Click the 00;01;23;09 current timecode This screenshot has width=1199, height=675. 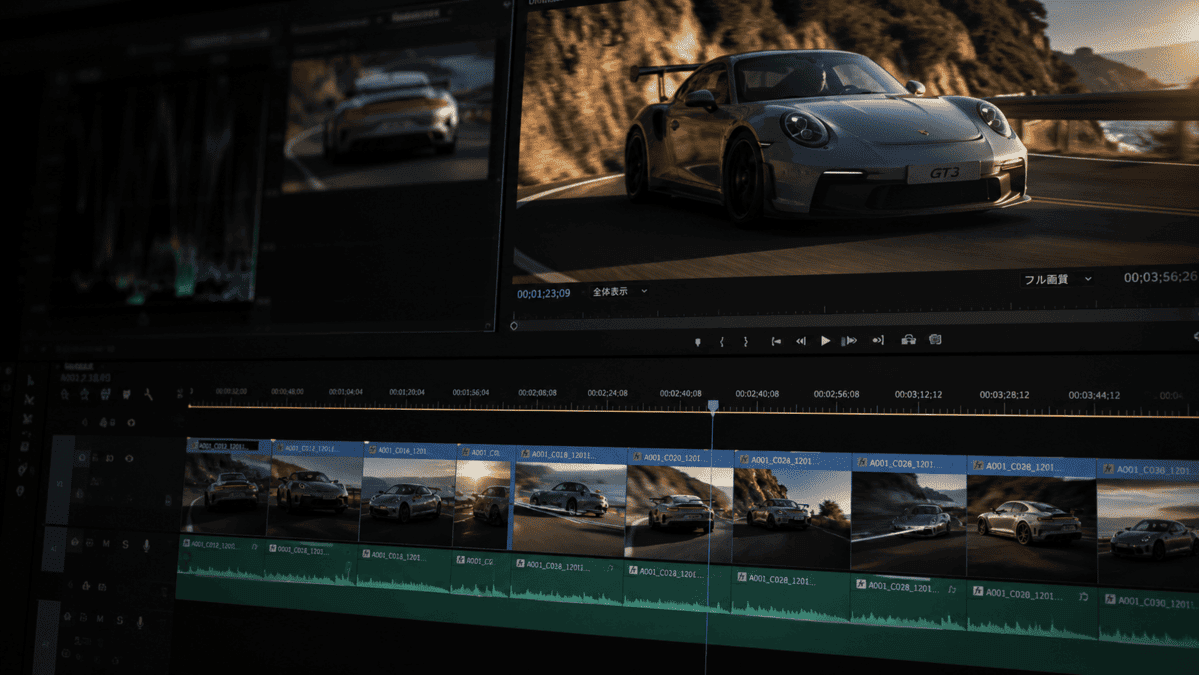tap(543, 294)
